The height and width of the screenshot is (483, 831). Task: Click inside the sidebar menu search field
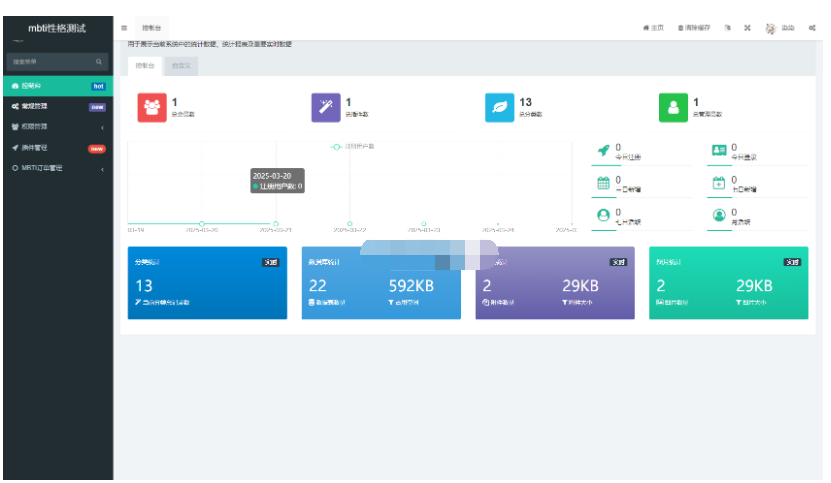(50, 62)
